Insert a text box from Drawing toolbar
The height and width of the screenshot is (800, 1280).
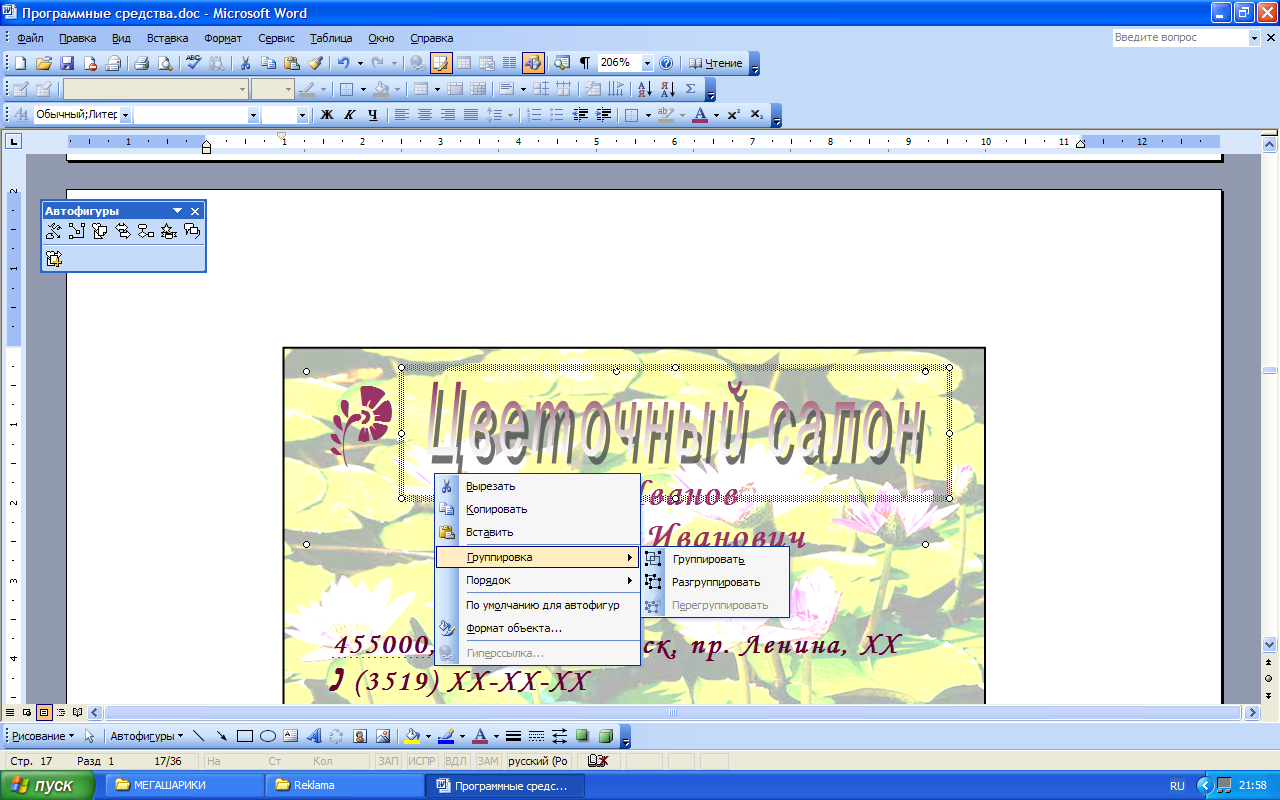(290, 736)
